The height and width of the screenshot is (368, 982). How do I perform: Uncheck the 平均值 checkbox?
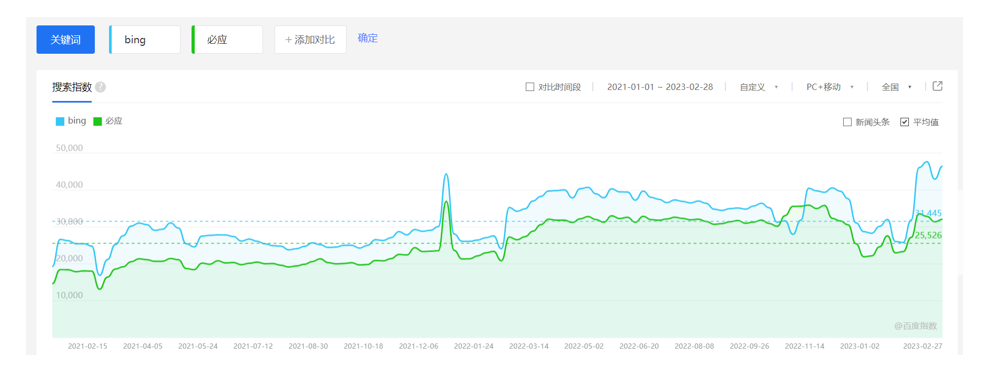coord(904,122)
